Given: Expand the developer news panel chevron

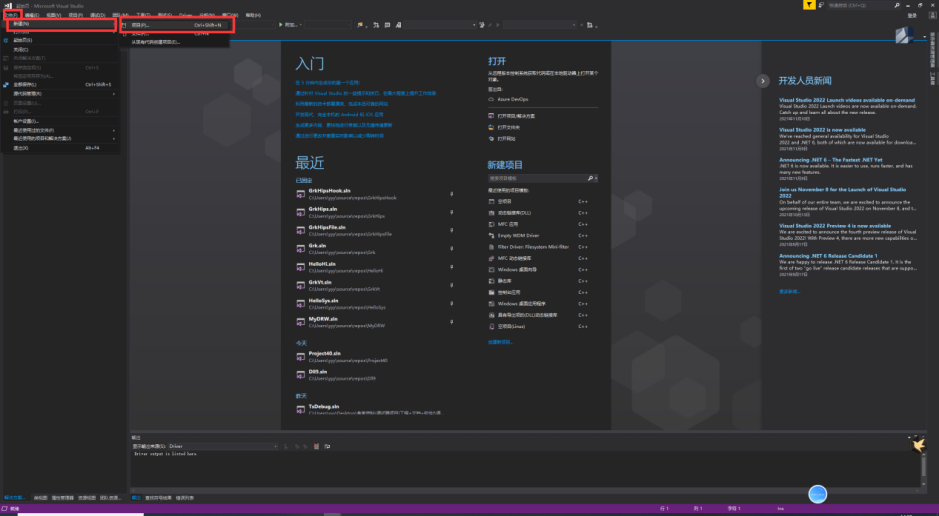Looking at the screenshot, I should 763,80.
